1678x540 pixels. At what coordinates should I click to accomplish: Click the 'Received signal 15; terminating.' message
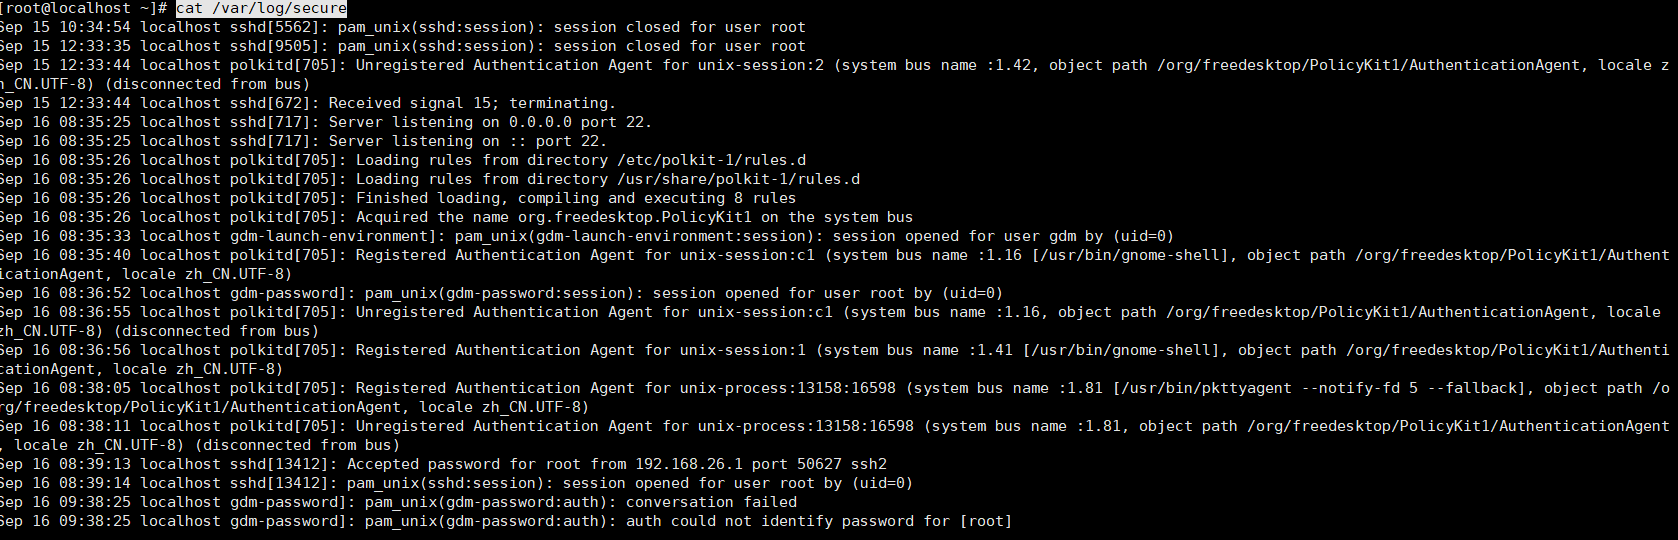tap(472, 103)
